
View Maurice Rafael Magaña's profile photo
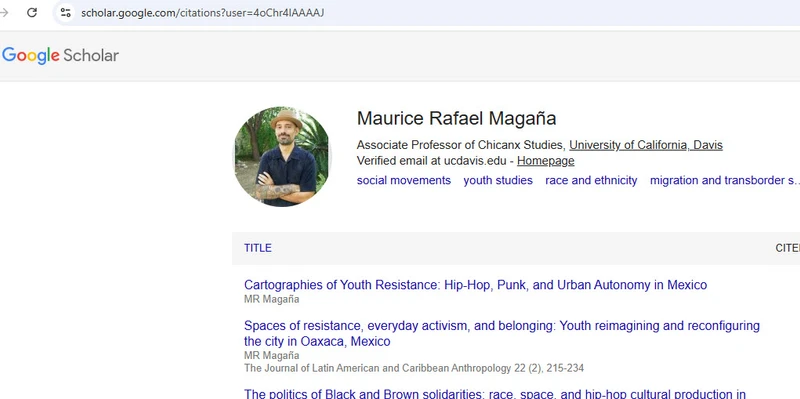coord(282,157)
